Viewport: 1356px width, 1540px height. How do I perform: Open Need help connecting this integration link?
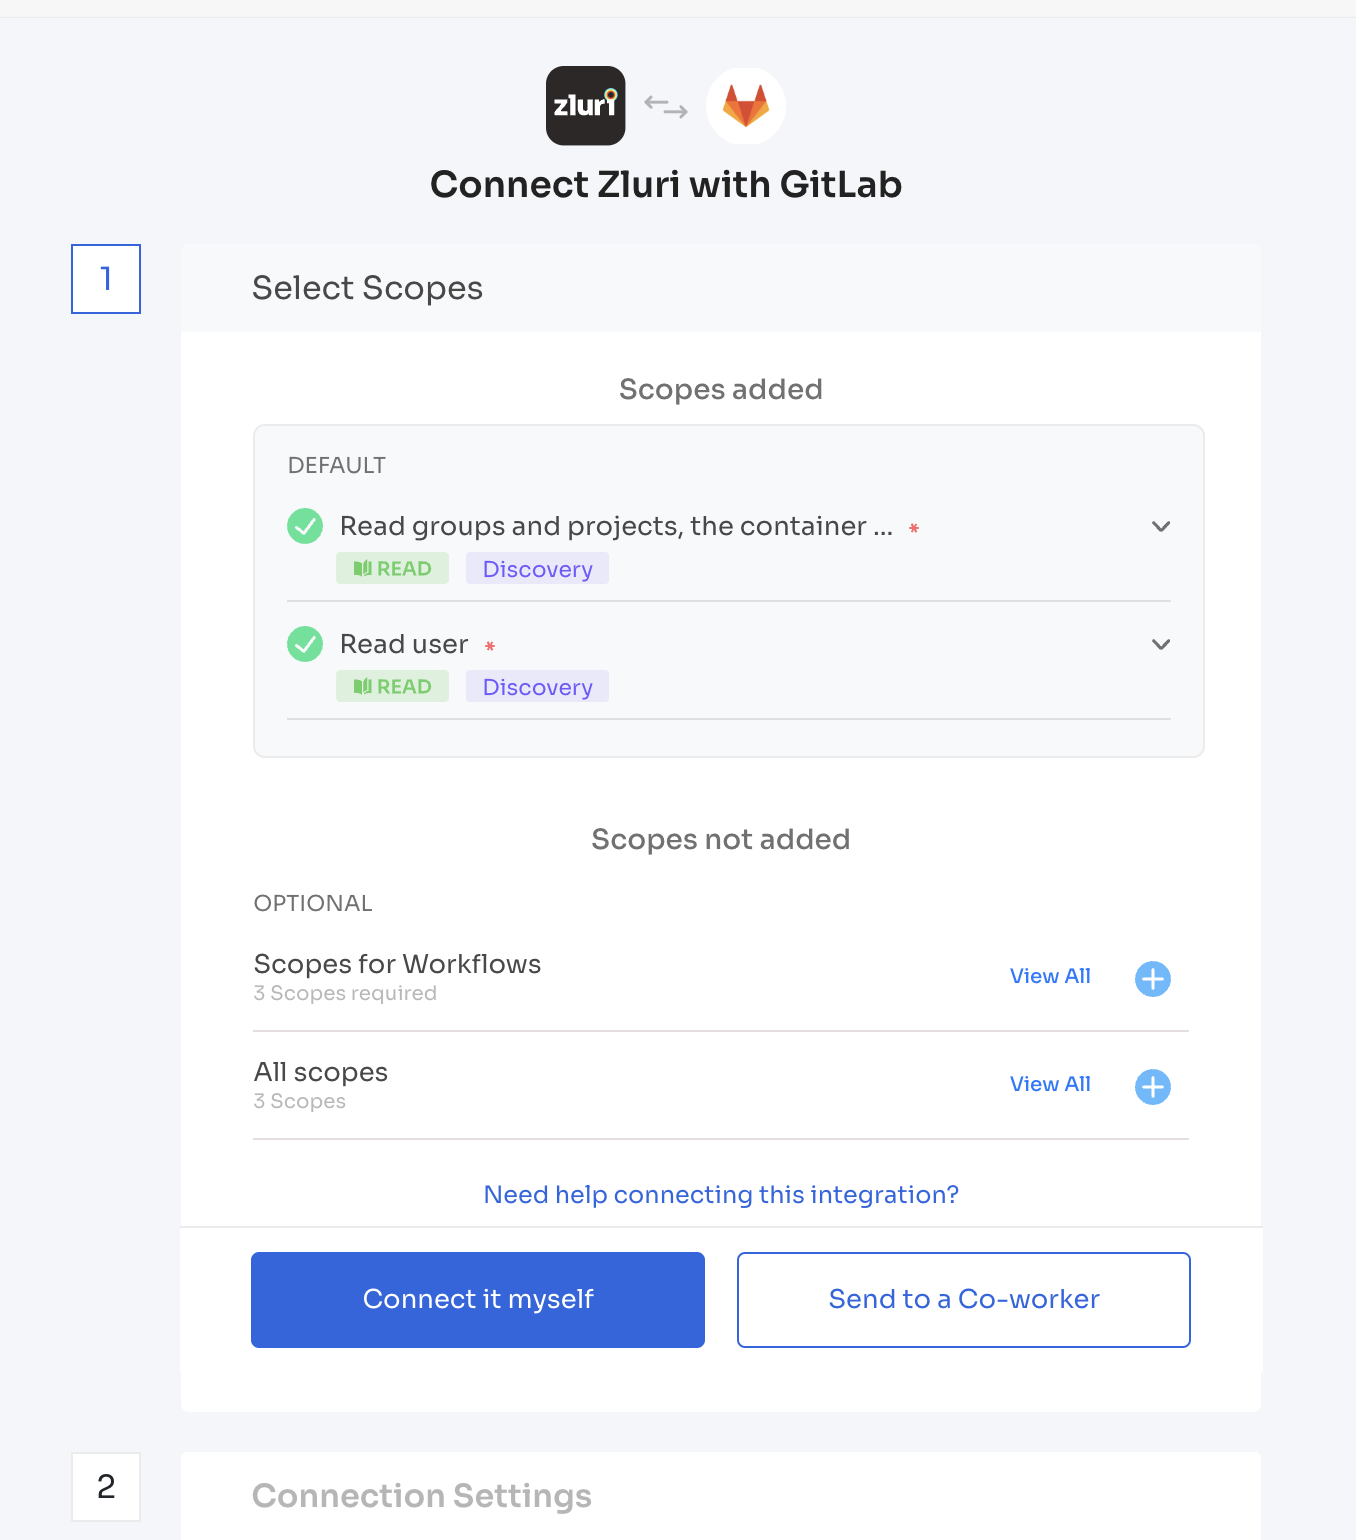click(721, 1194)
